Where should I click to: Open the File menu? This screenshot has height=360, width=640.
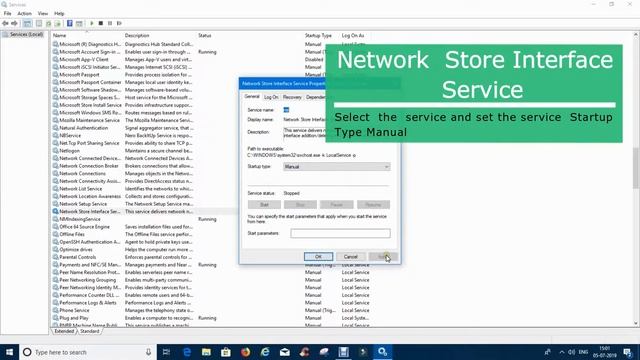7,13
